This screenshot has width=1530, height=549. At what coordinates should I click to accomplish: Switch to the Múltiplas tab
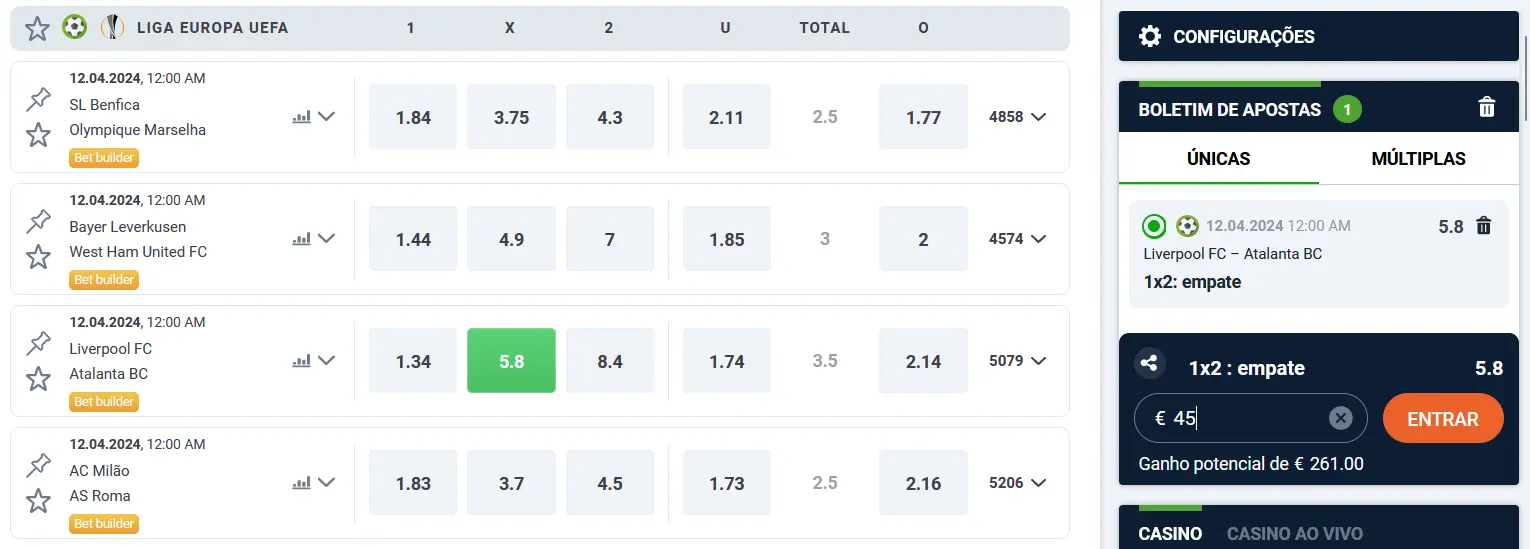point(1418,159)
